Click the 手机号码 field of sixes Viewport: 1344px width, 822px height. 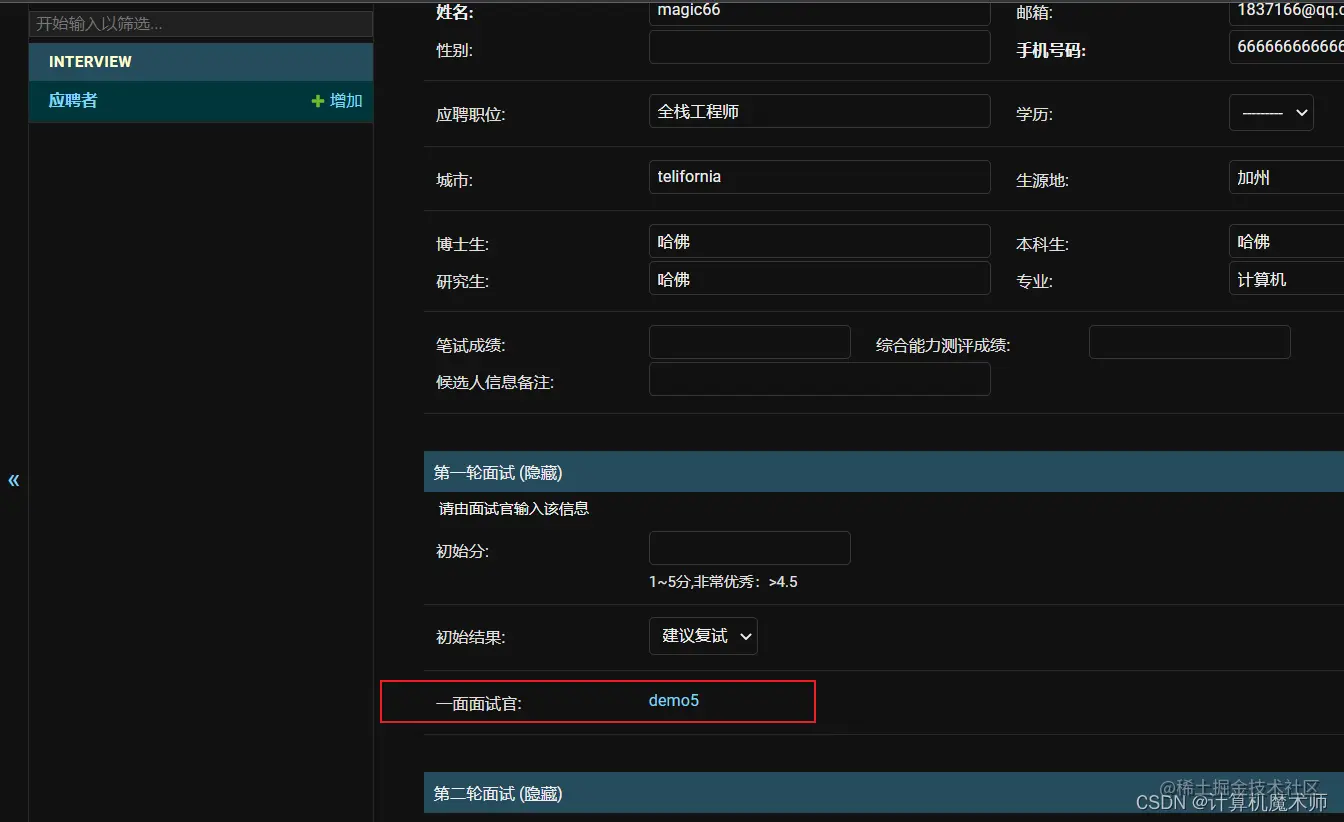pyautogui.click(x=1290, y=46)
